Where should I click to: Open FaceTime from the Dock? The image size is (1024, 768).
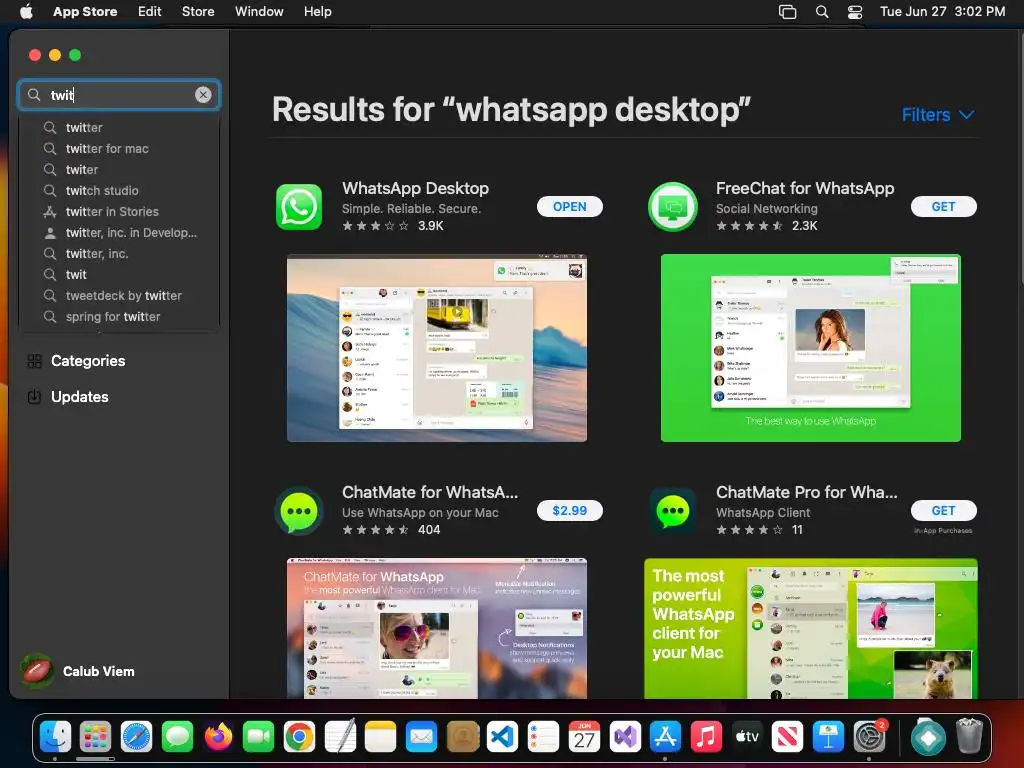(x=259, y=737)
